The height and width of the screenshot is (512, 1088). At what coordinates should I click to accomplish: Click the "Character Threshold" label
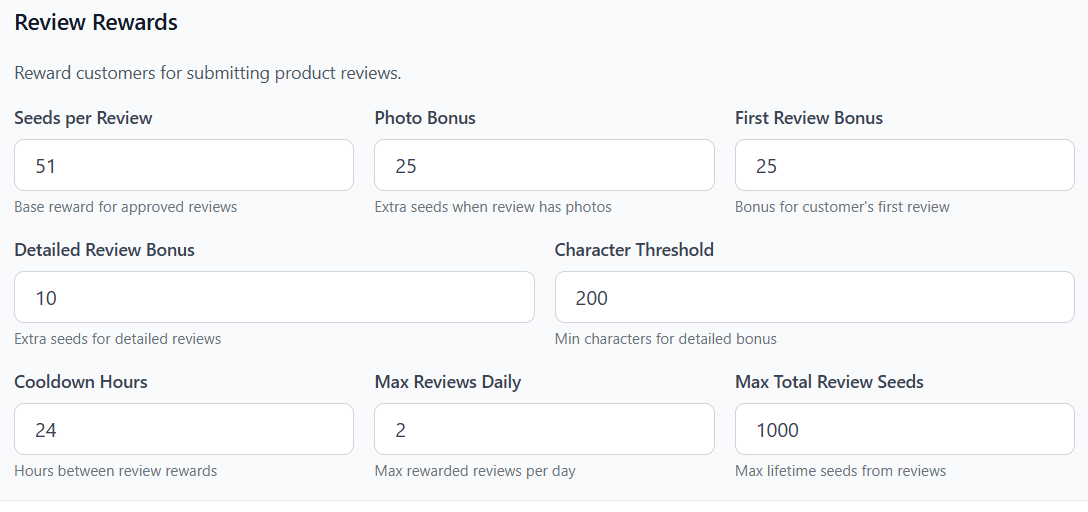[634, 250]
